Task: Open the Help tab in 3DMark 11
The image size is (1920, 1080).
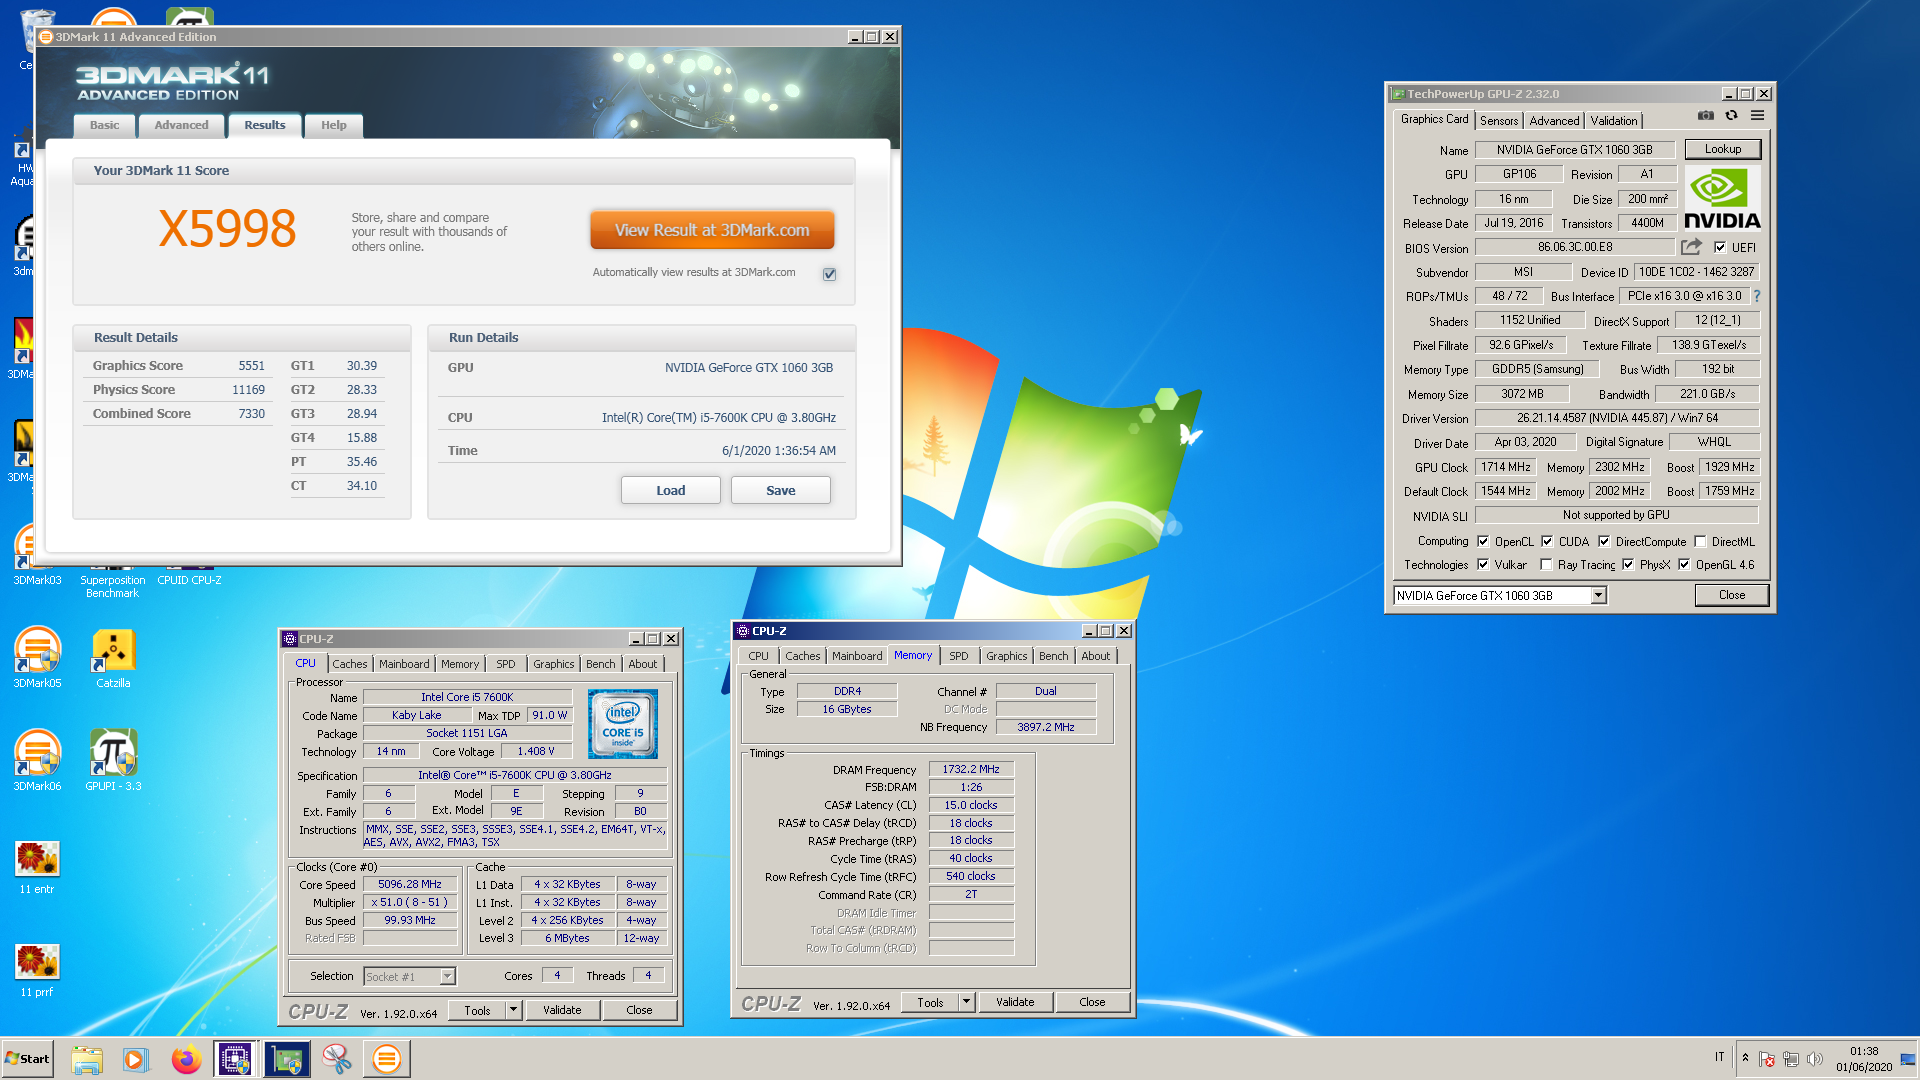Action: coord(333,125)
